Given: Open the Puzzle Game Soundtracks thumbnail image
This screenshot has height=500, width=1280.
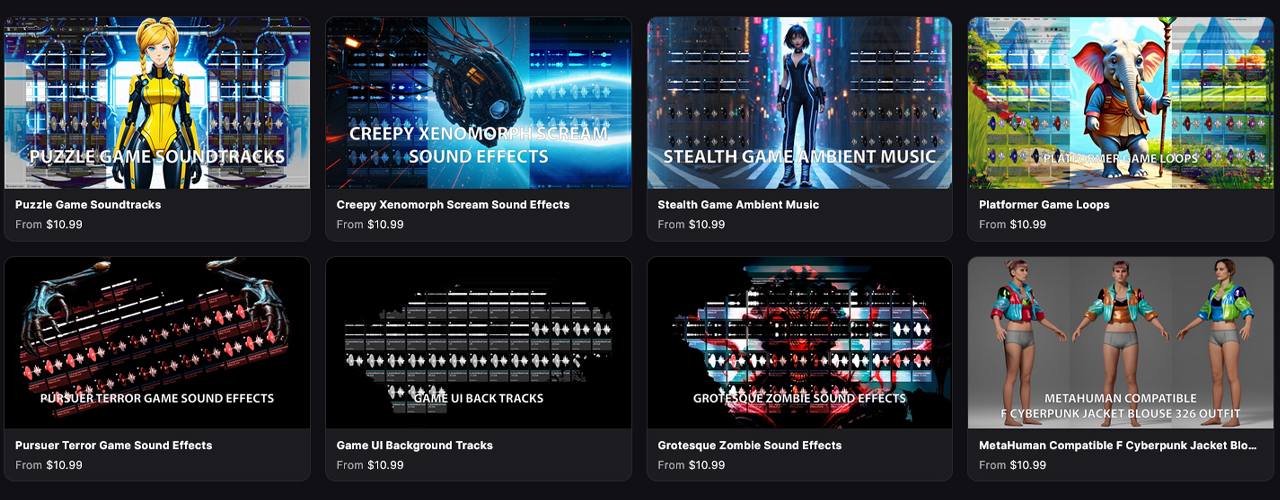Looking at the screenshot, I should pyautogui.click(x=157, y=103).
